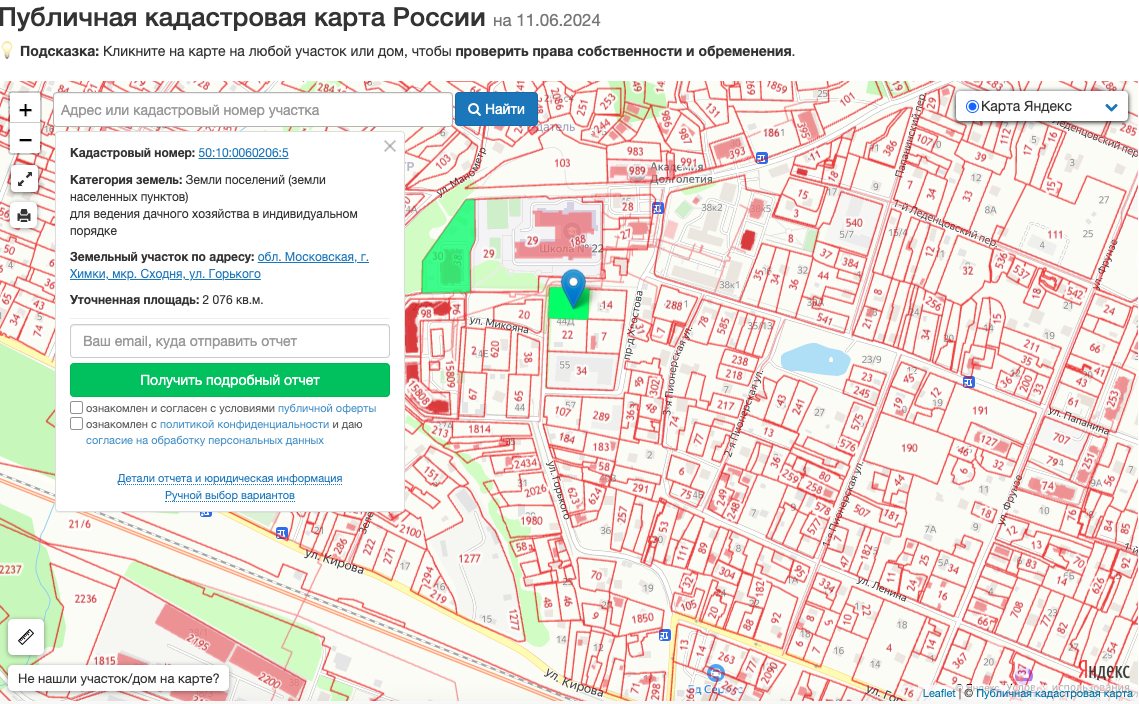
Task: Click the ул. Папанина street label
Action: (x=1079, y=421)
